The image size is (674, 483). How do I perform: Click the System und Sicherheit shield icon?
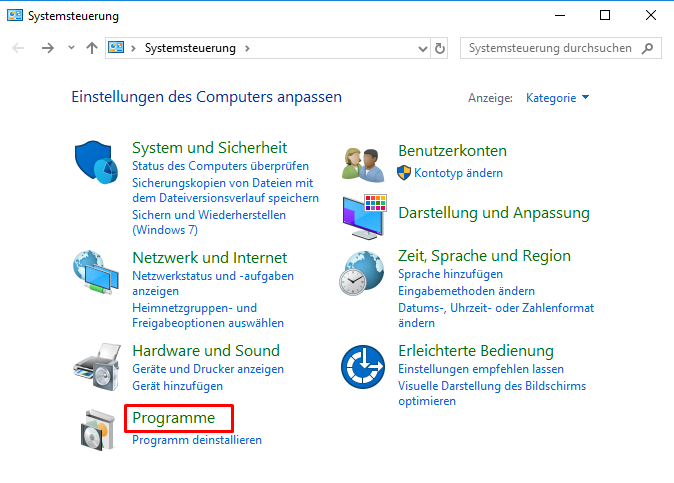click(96, 162)
